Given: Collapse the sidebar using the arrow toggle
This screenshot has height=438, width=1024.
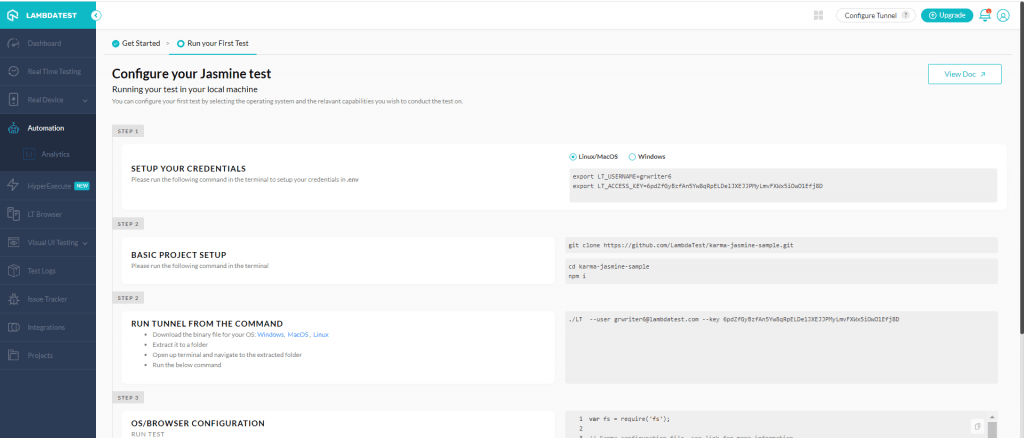Looking at the screenshot, I should pyautogui.click(x=95, y=15).
